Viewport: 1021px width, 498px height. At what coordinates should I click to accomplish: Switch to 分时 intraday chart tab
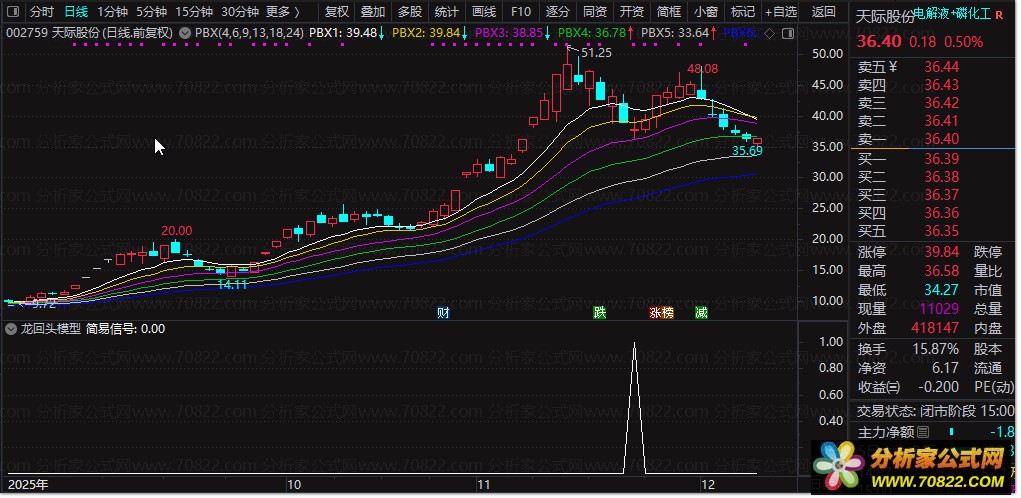pyautogui.click(x=42, y=12)
